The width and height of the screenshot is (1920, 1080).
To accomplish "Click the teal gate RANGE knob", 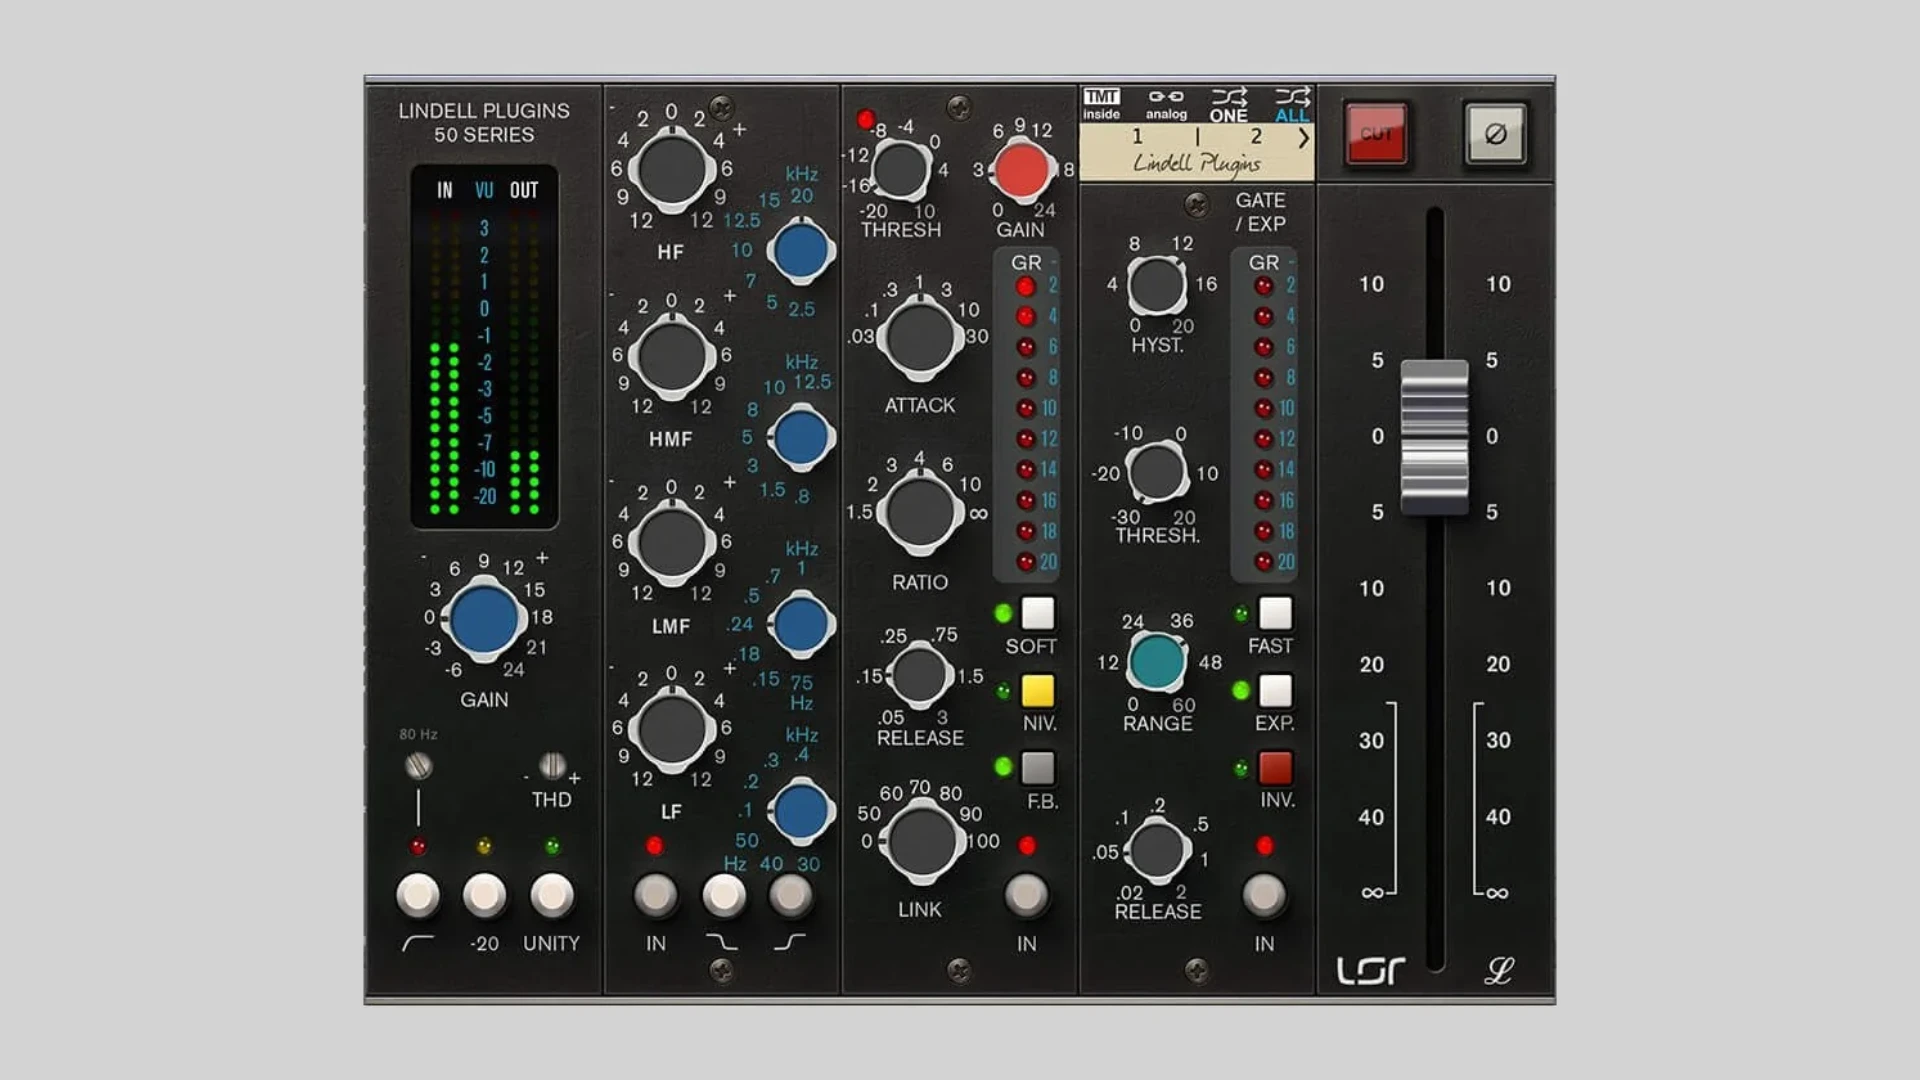I will click(1157, 661).
